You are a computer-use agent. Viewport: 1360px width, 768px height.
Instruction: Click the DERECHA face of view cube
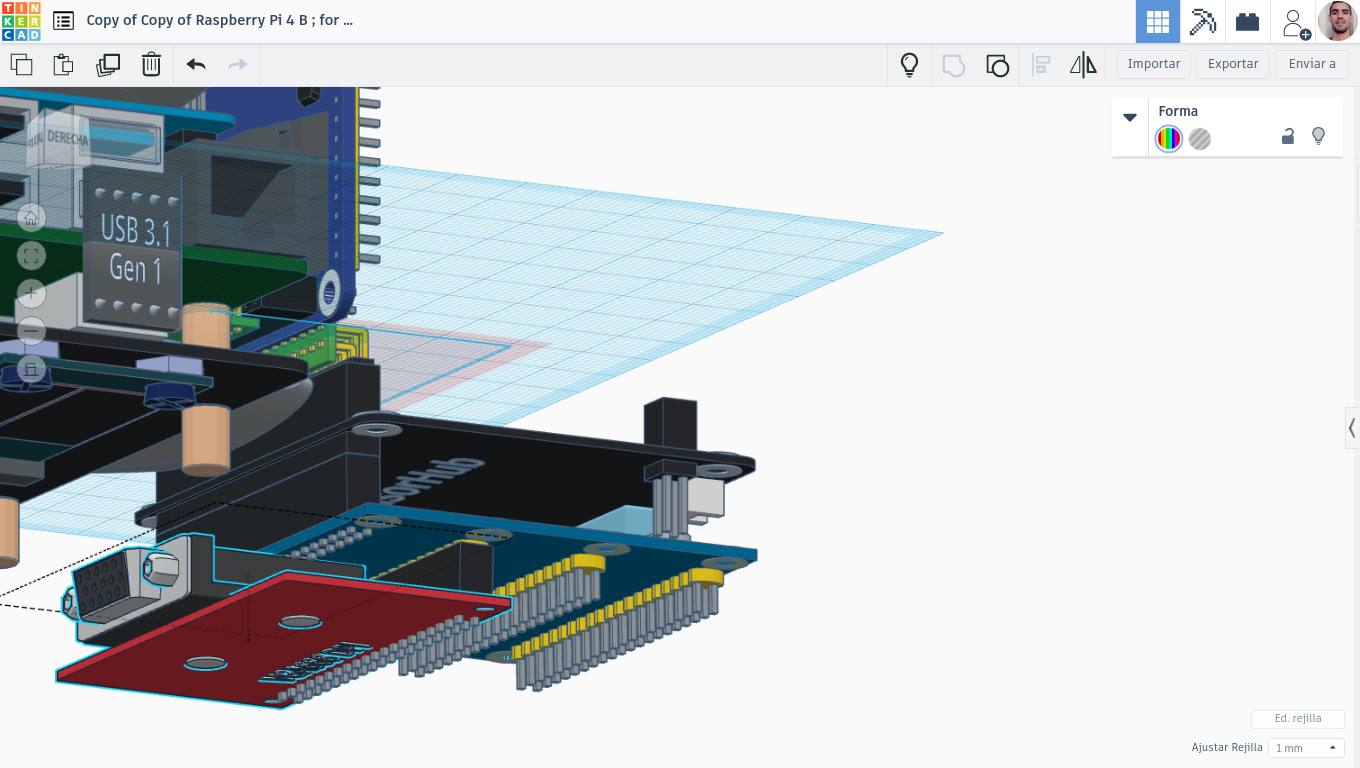tap(66, 139)
